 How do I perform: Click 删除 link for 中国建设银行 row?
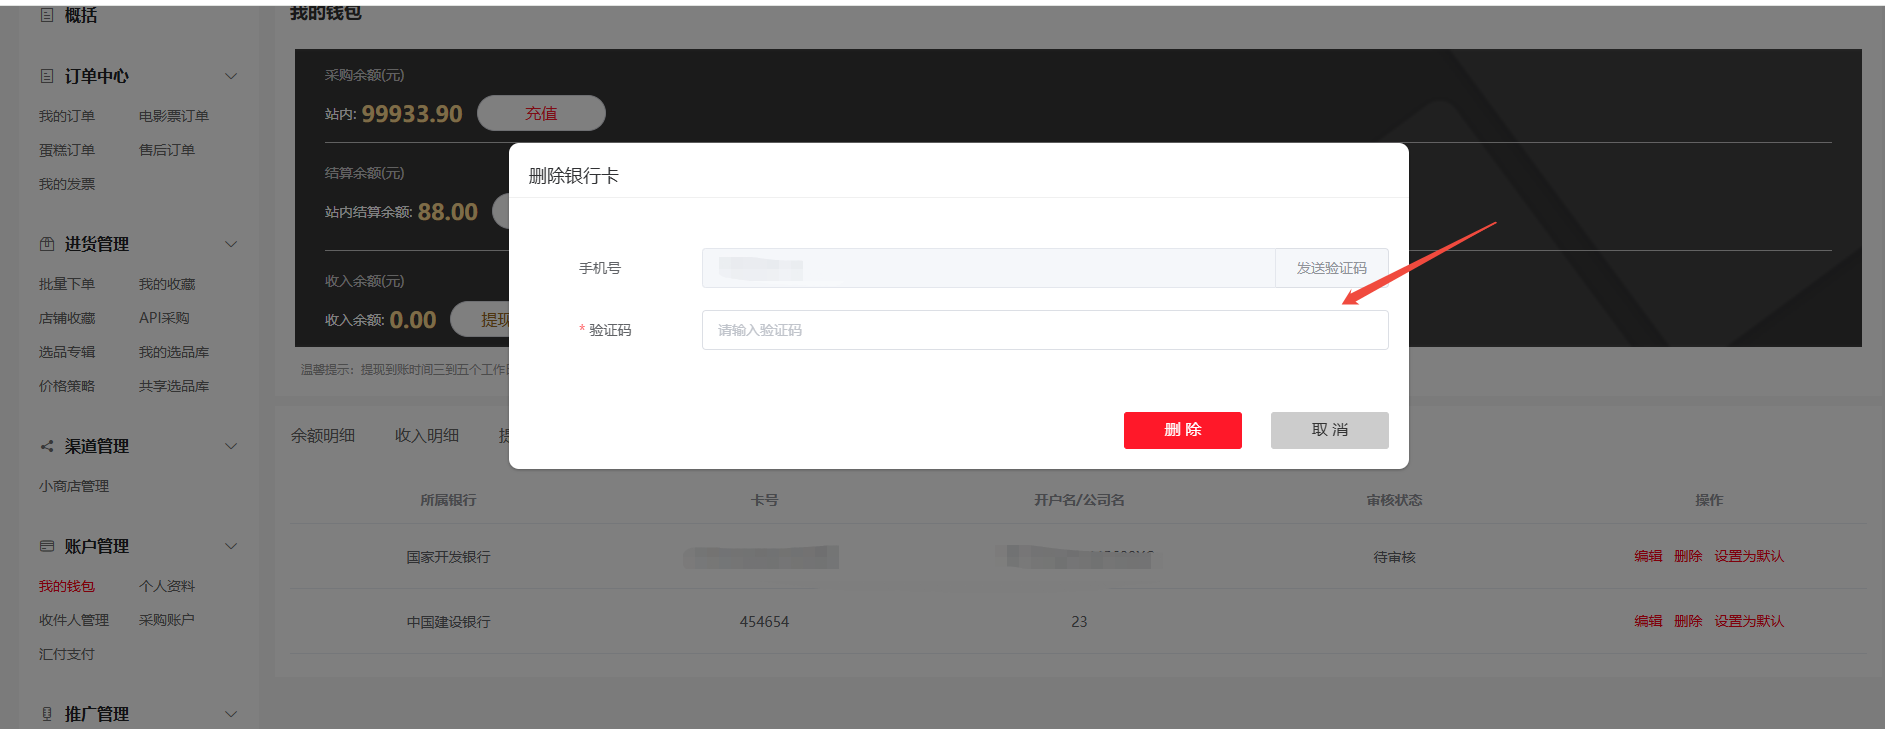pyautogui.click(x=1688, y=621)
